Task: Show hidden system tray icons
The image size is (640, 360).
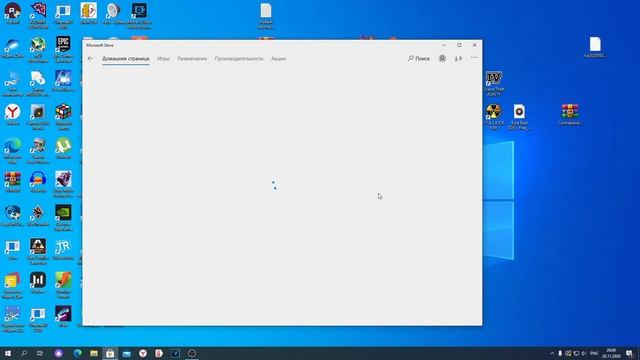Action: coord(552,353)
